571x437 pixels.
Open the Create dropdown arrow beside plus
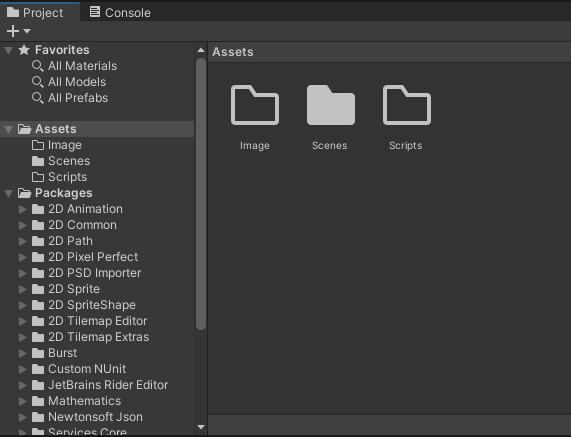coord(27,31)
